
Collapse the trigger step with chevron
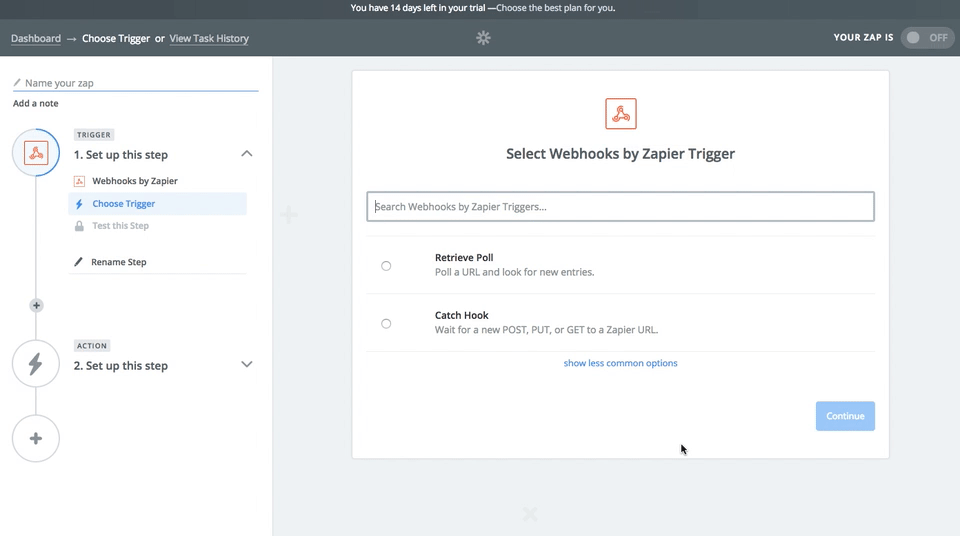click(247, 154)
